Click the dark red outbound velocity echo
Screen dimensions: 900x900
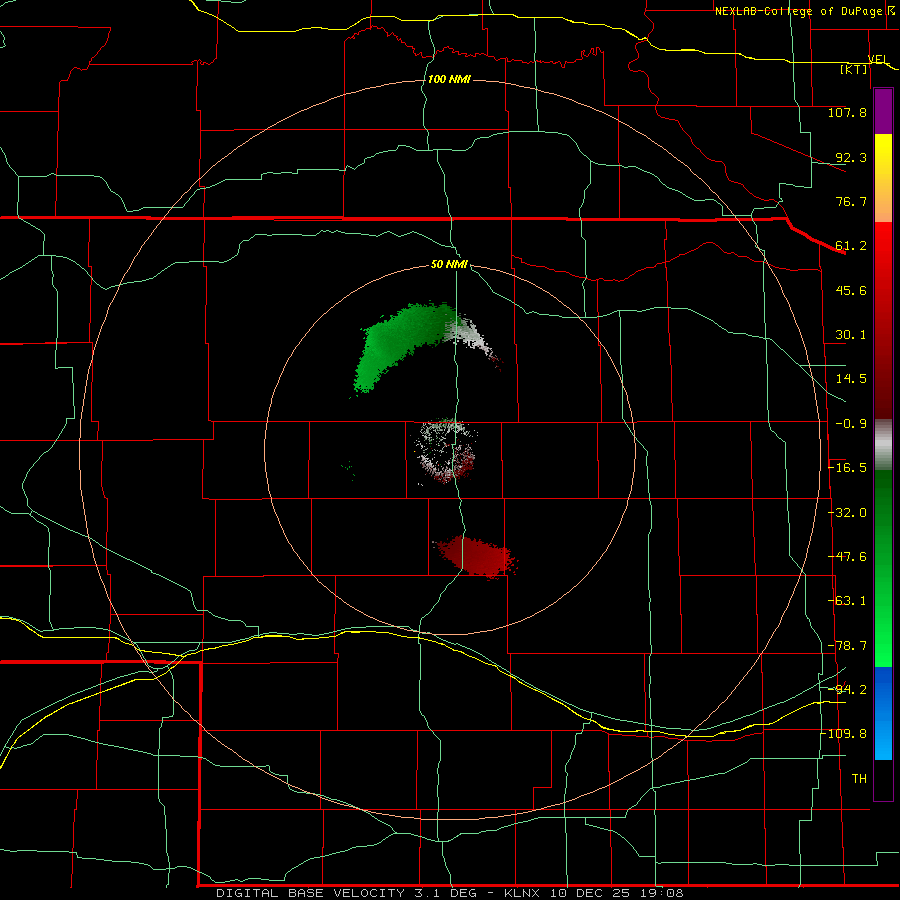click(x=476, y=556)
